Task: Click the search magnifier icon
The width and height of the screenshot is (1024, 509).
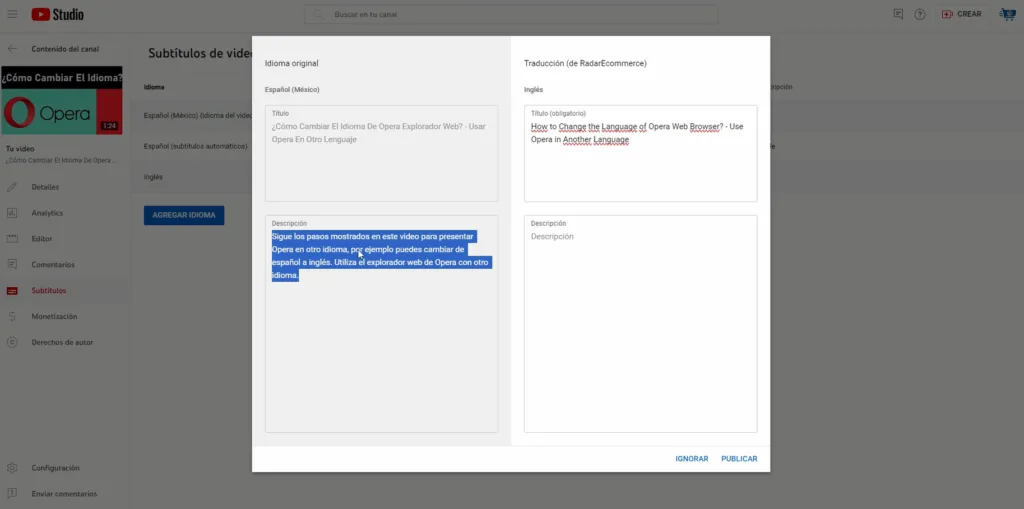Action: [x=319, y=14]
